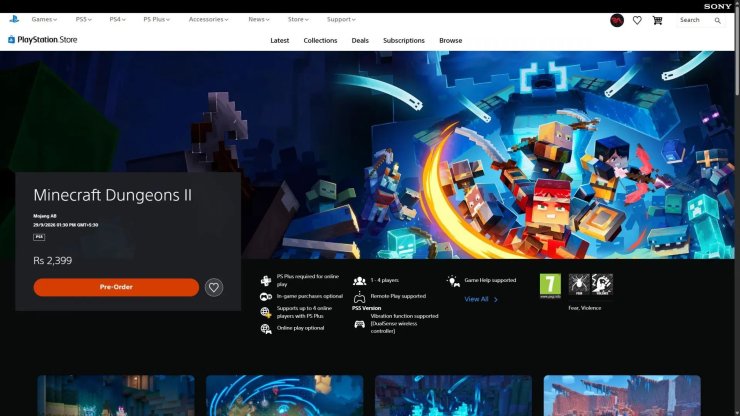This screenshot has height=416, width=740.
Task: Click the search magnifier icon
Action: point(717,20)
